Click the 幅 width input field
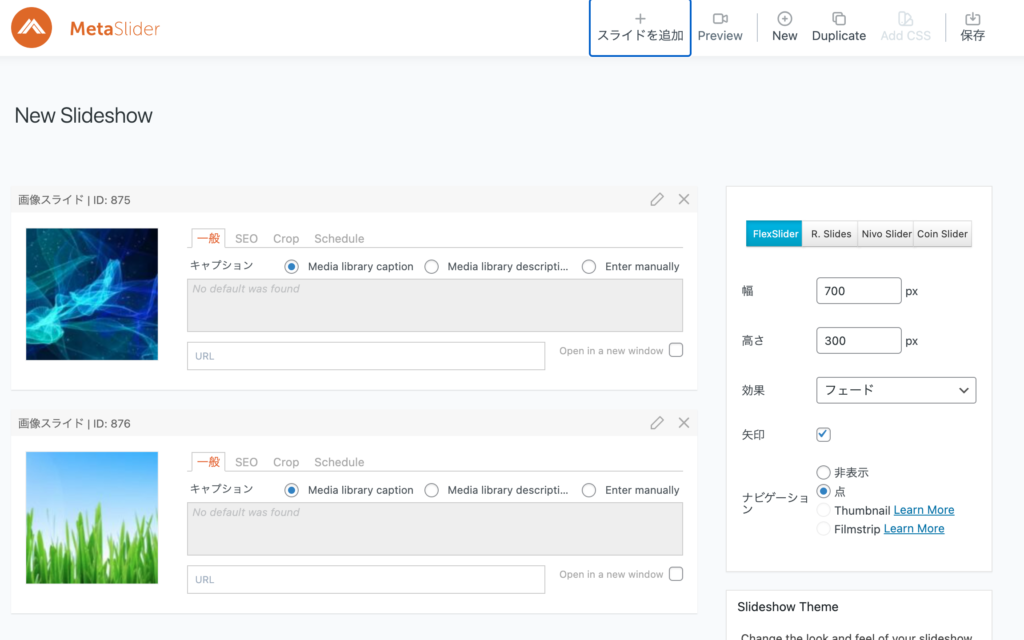1024x640 pixels. (x=858, y=291)
